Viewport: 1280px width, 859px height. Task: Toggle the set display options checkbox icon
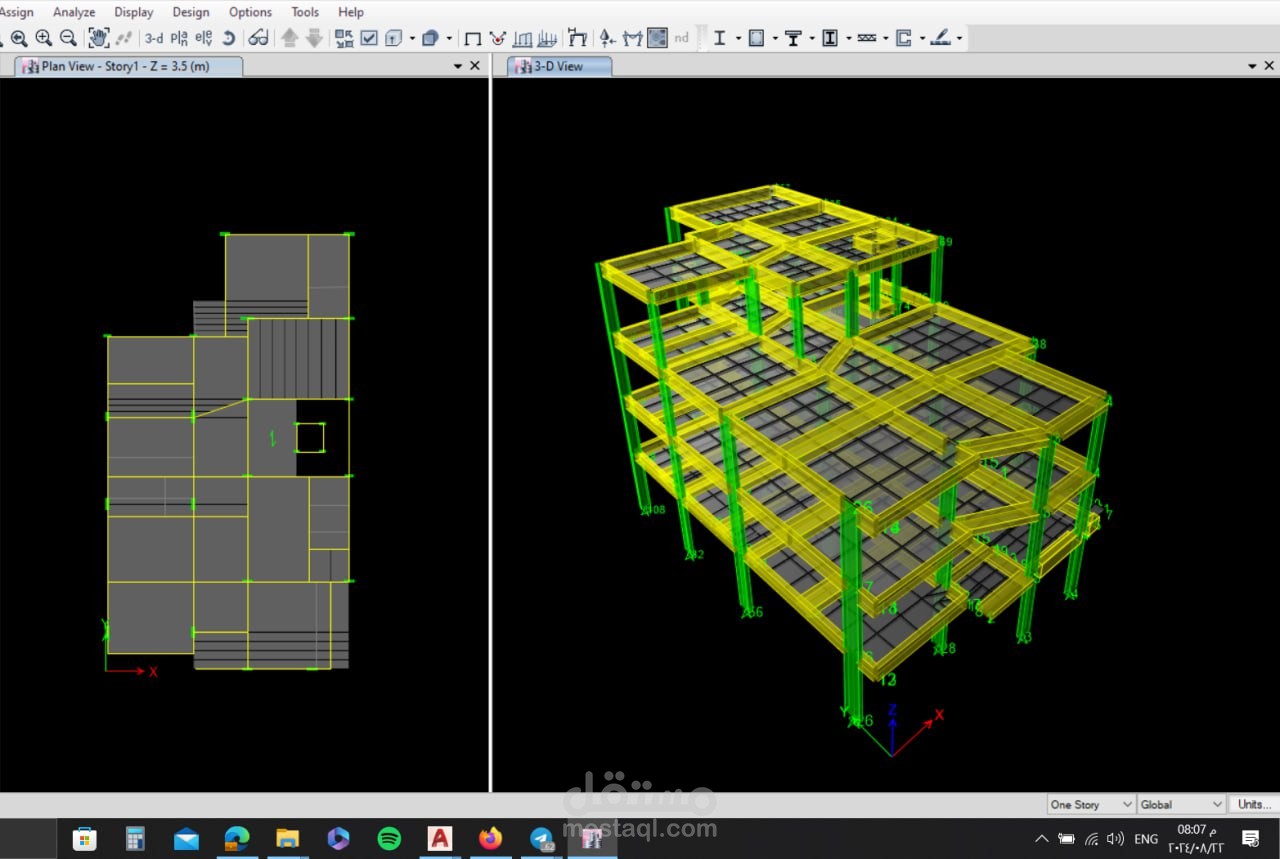pos(369,38)
